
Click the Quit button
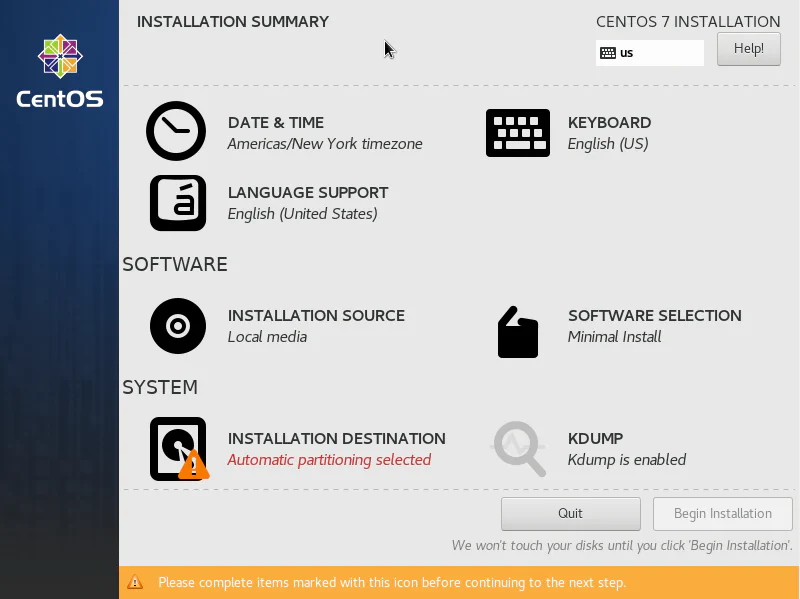coord(570,514)
